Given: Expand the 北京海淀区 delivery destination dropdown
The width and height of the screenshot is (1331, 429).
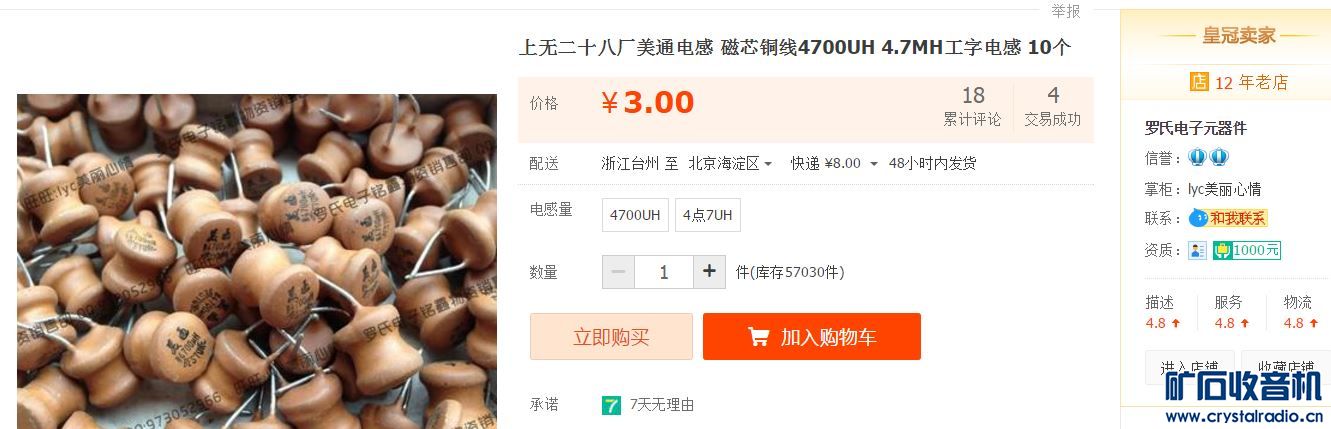Looking at the screenshot, I should point(730,163).
